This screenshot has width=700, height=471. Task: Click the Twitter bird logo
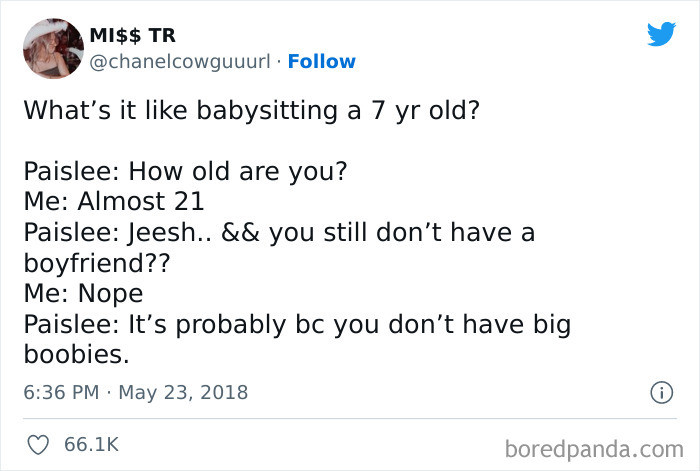661,34
